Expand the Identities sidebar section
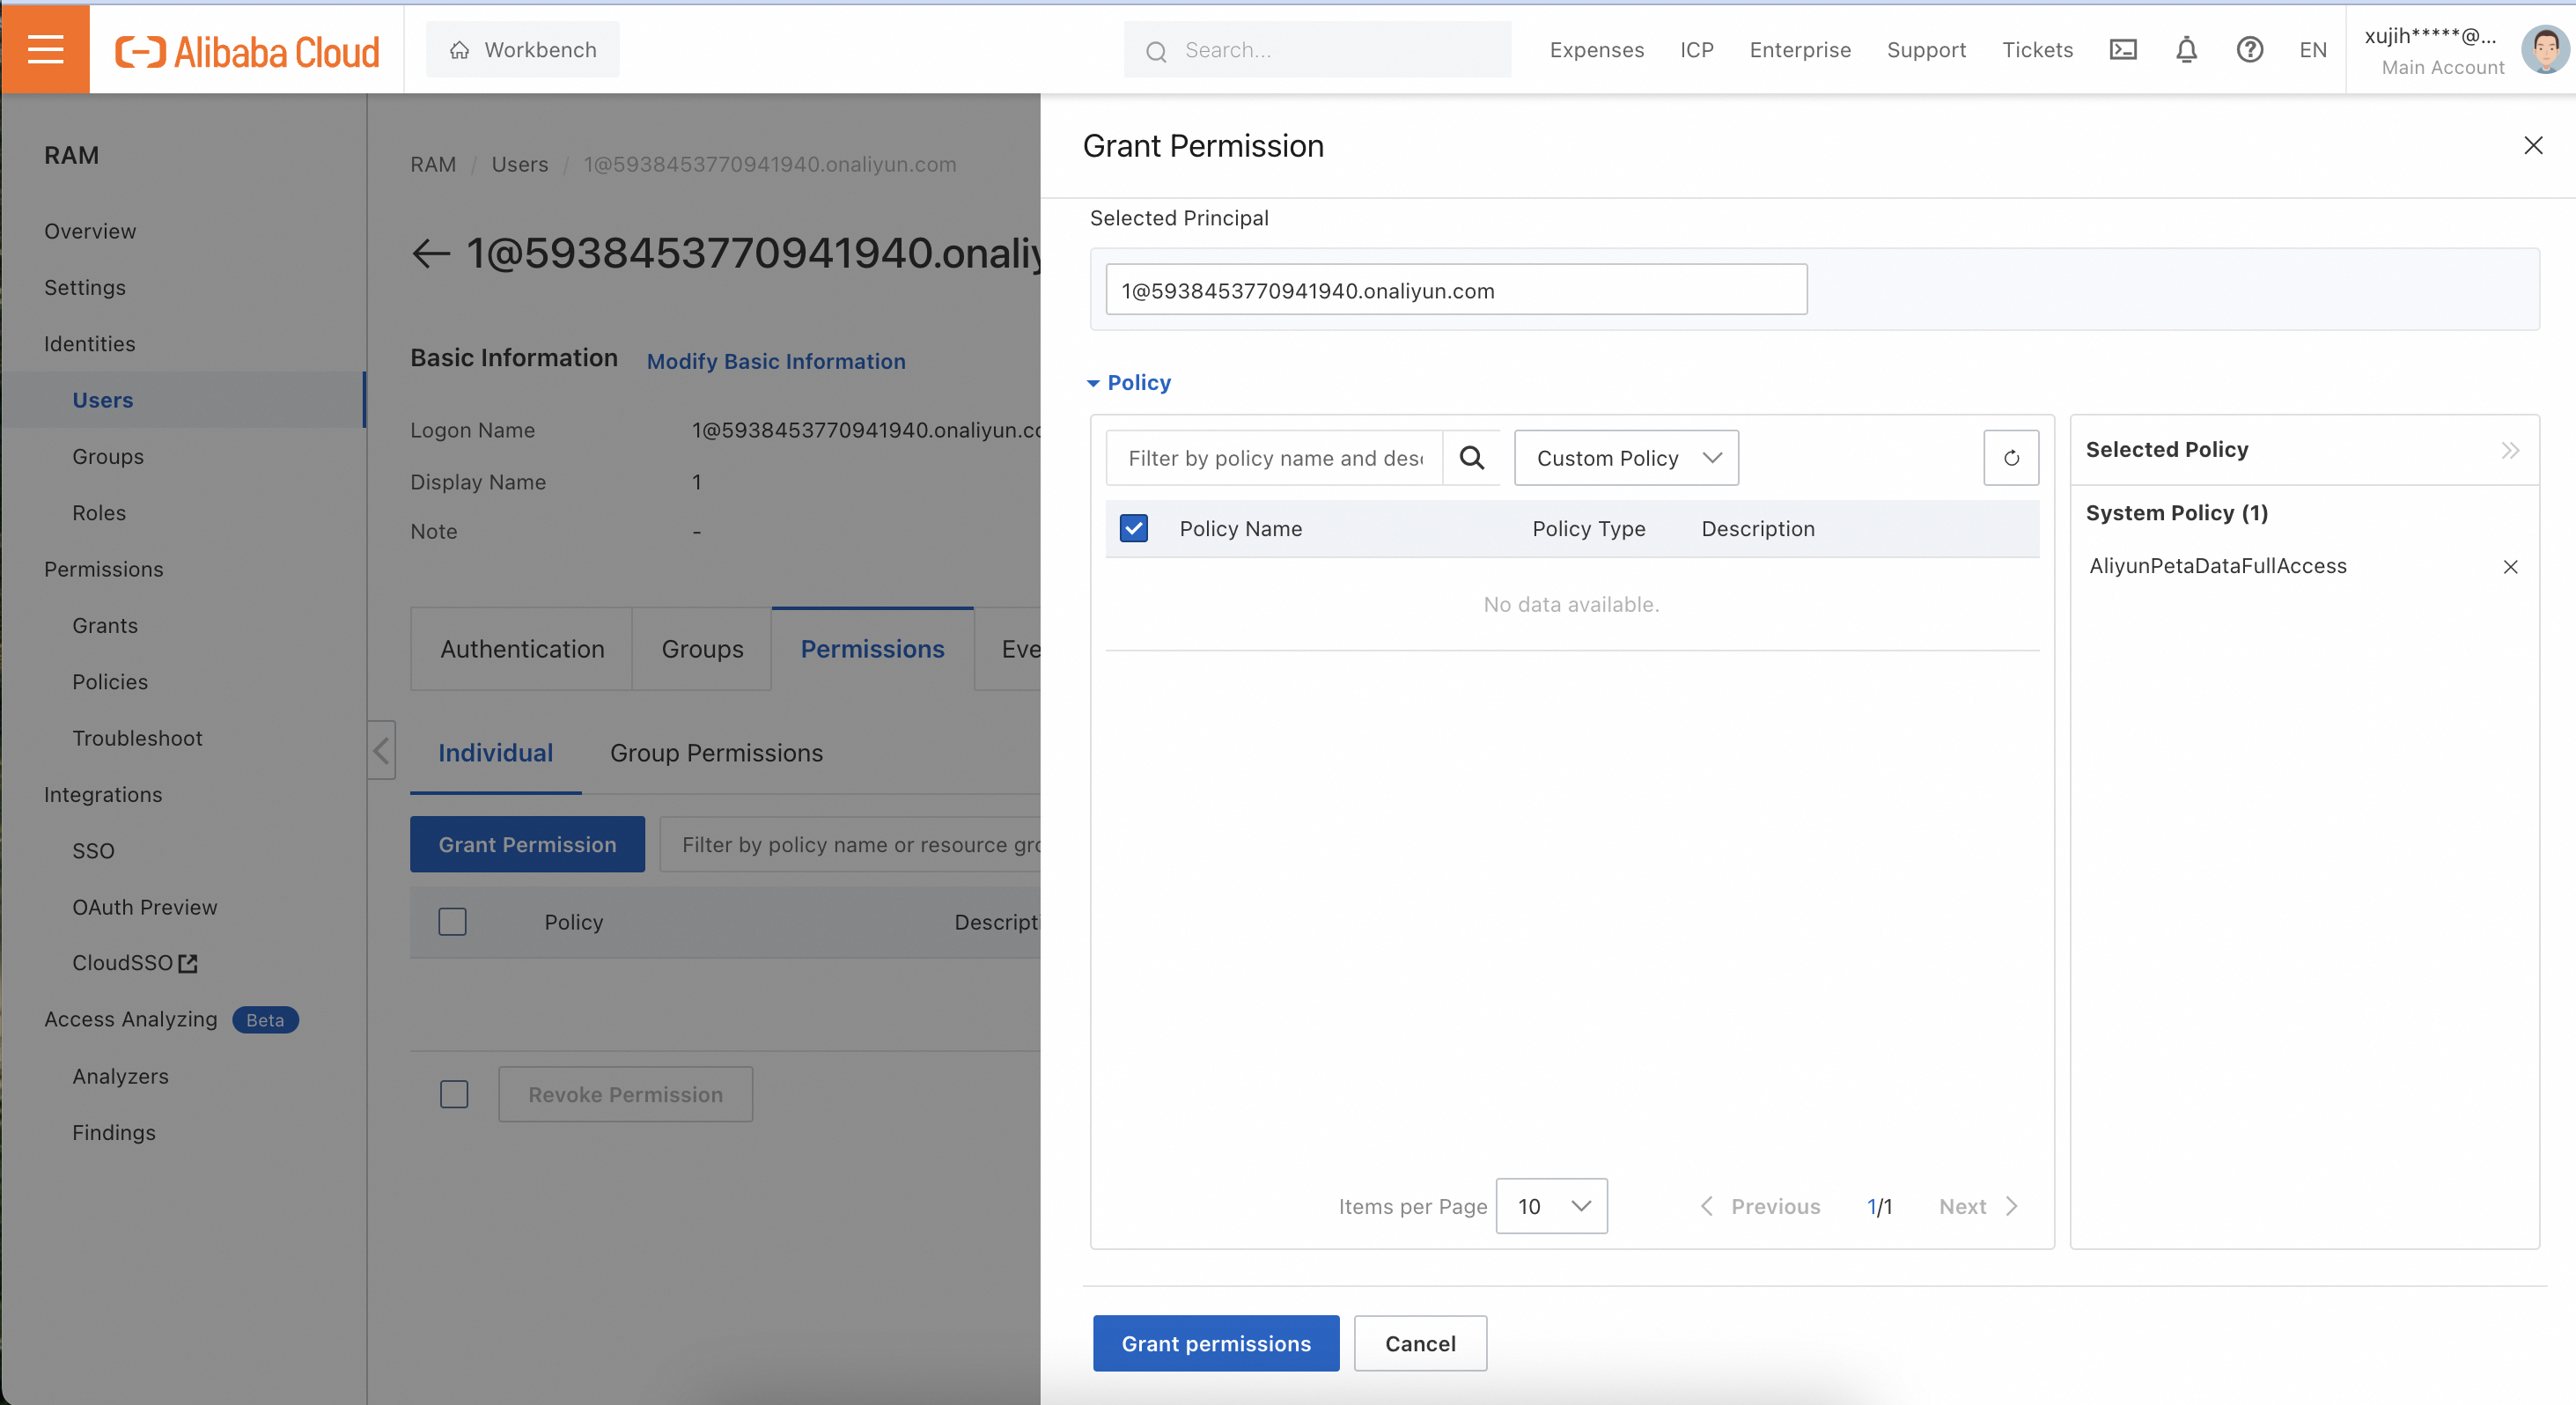The width and height of the screenshot is (2576, 1405). [90, 344]
